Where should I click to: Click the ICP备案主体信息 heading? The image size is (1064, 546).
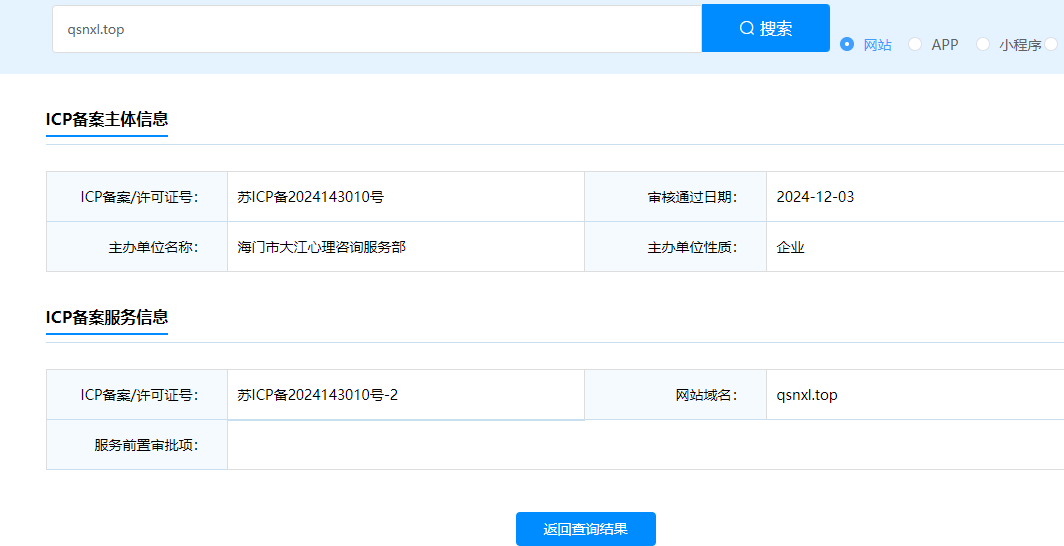pos(107,119)
